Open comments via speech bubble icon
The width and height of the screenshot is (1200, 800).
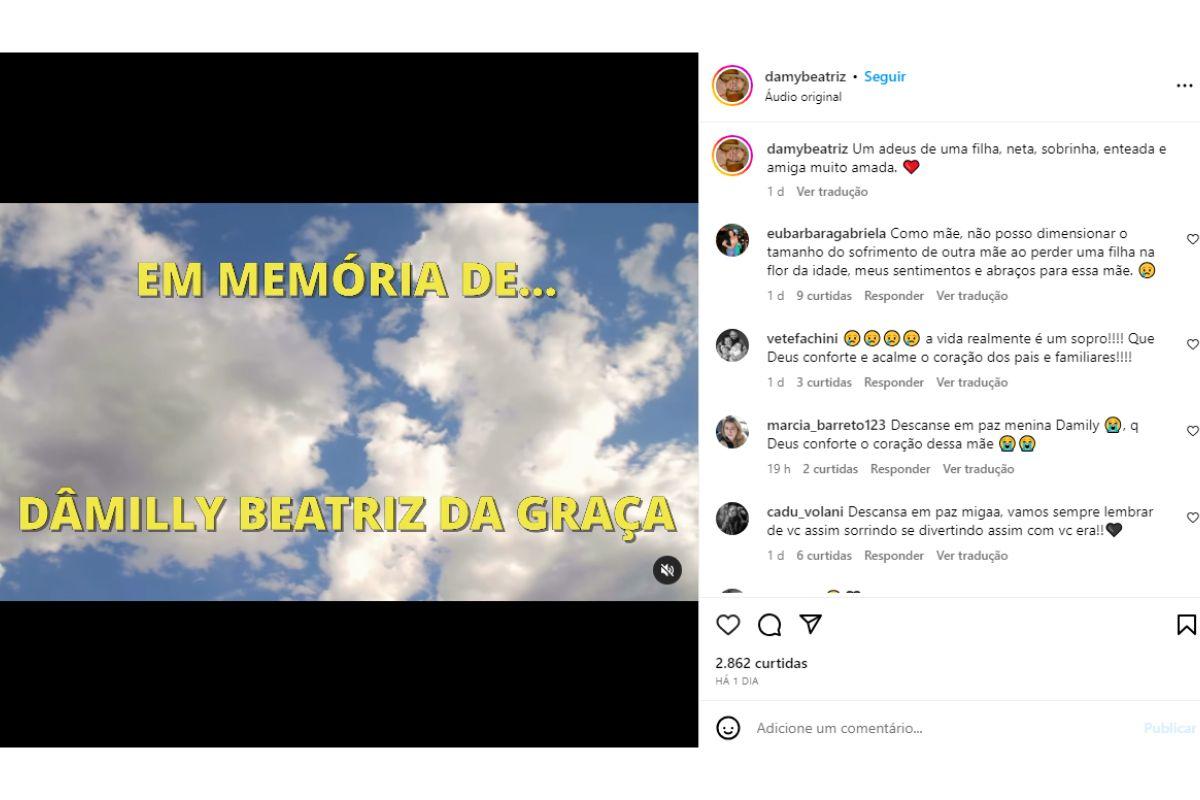(769, 625)
